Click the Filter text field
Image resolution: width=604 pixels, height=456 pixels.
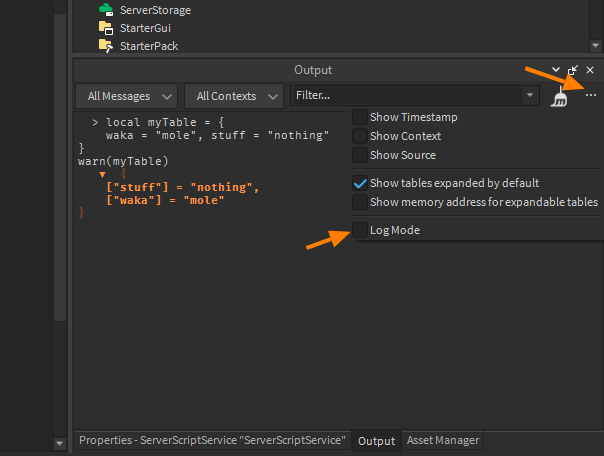405,95
